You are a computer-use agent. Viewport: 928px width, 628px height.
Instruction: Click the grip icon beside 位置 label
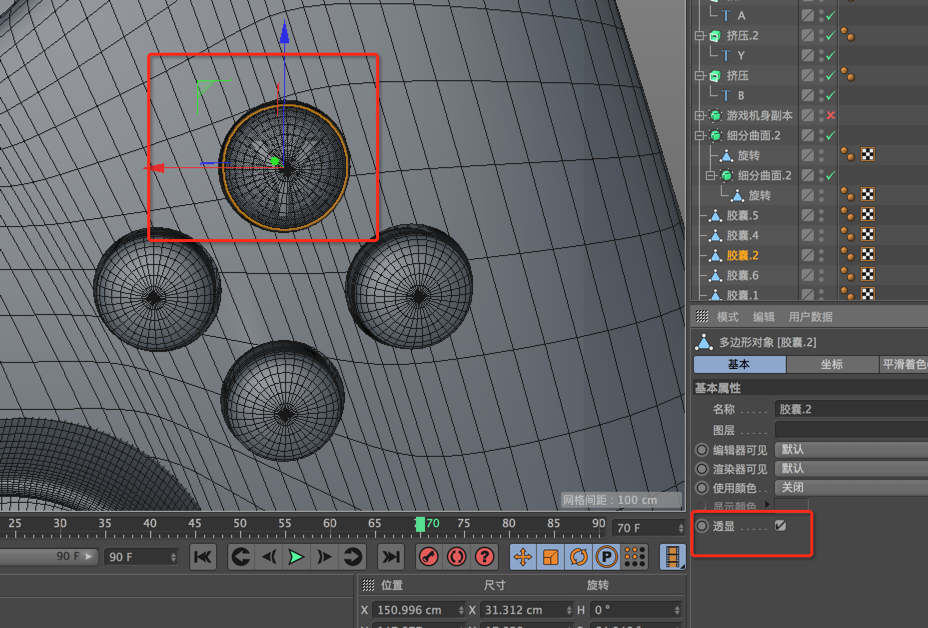coord(368,585)
